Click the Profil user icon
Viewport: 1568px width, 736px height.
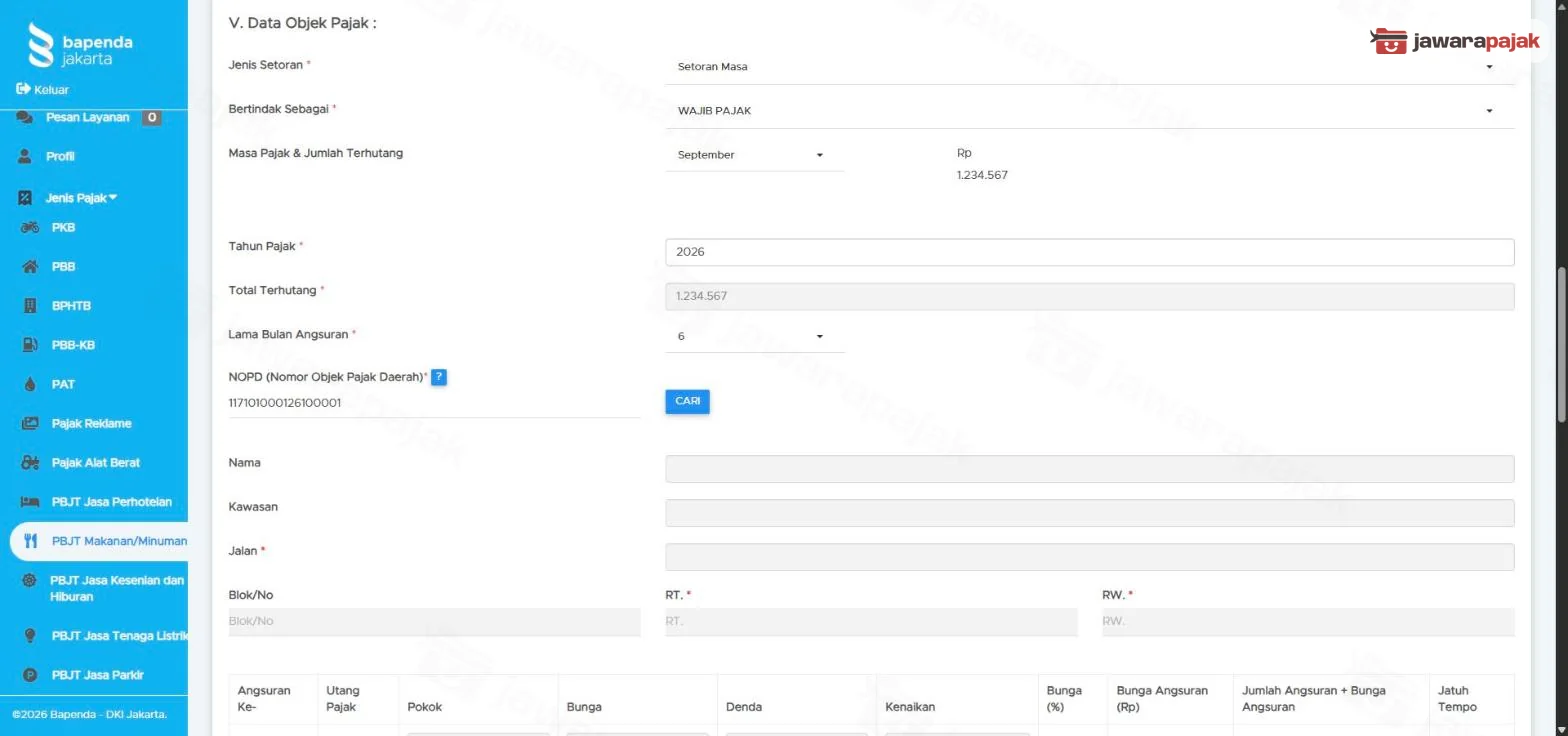coord(25,157)
